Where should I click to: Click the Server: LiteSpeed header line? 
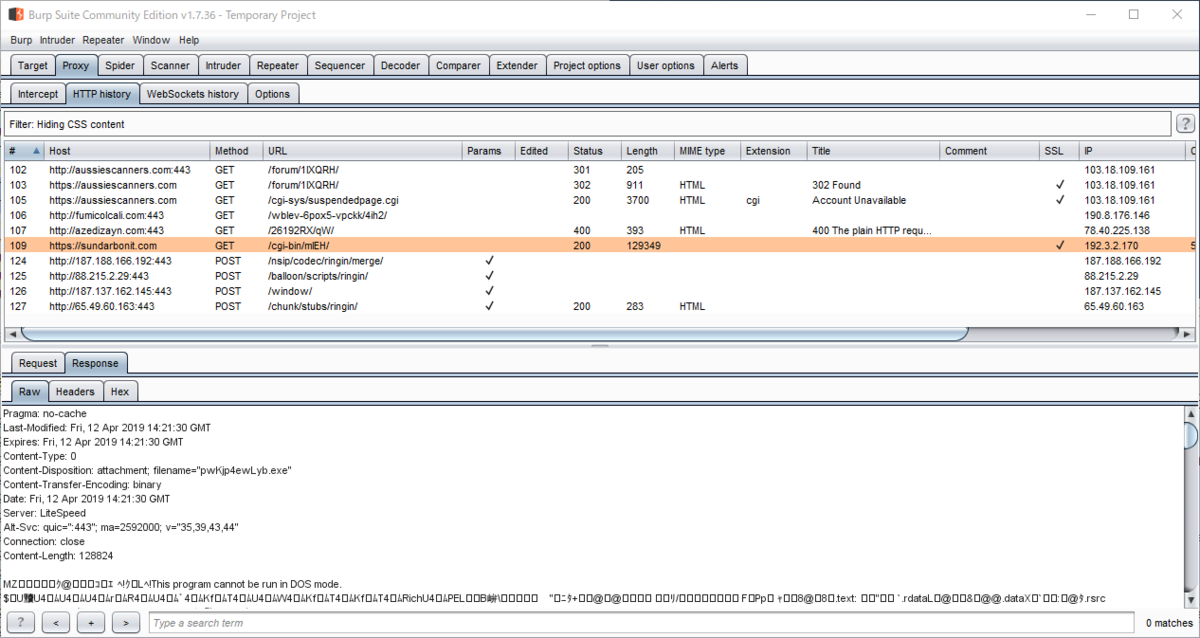(44, 513)
